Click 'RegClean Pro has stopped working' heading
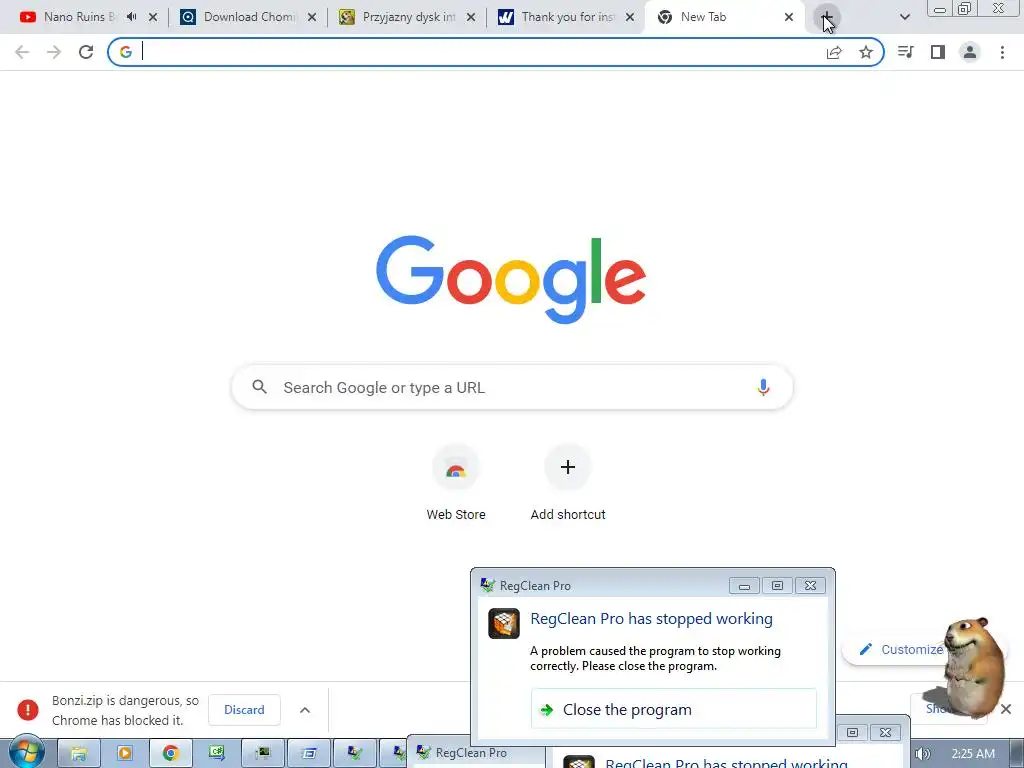This screenshot has width=1024, height=768. (651, 619)
